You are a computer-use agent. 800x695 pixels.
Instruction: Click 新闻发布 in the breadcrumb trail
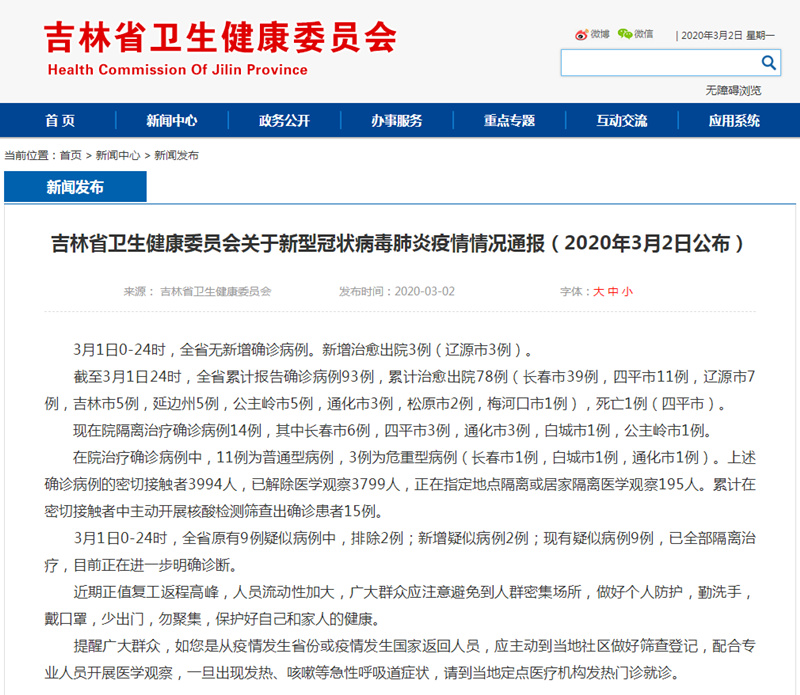point(176,156)
